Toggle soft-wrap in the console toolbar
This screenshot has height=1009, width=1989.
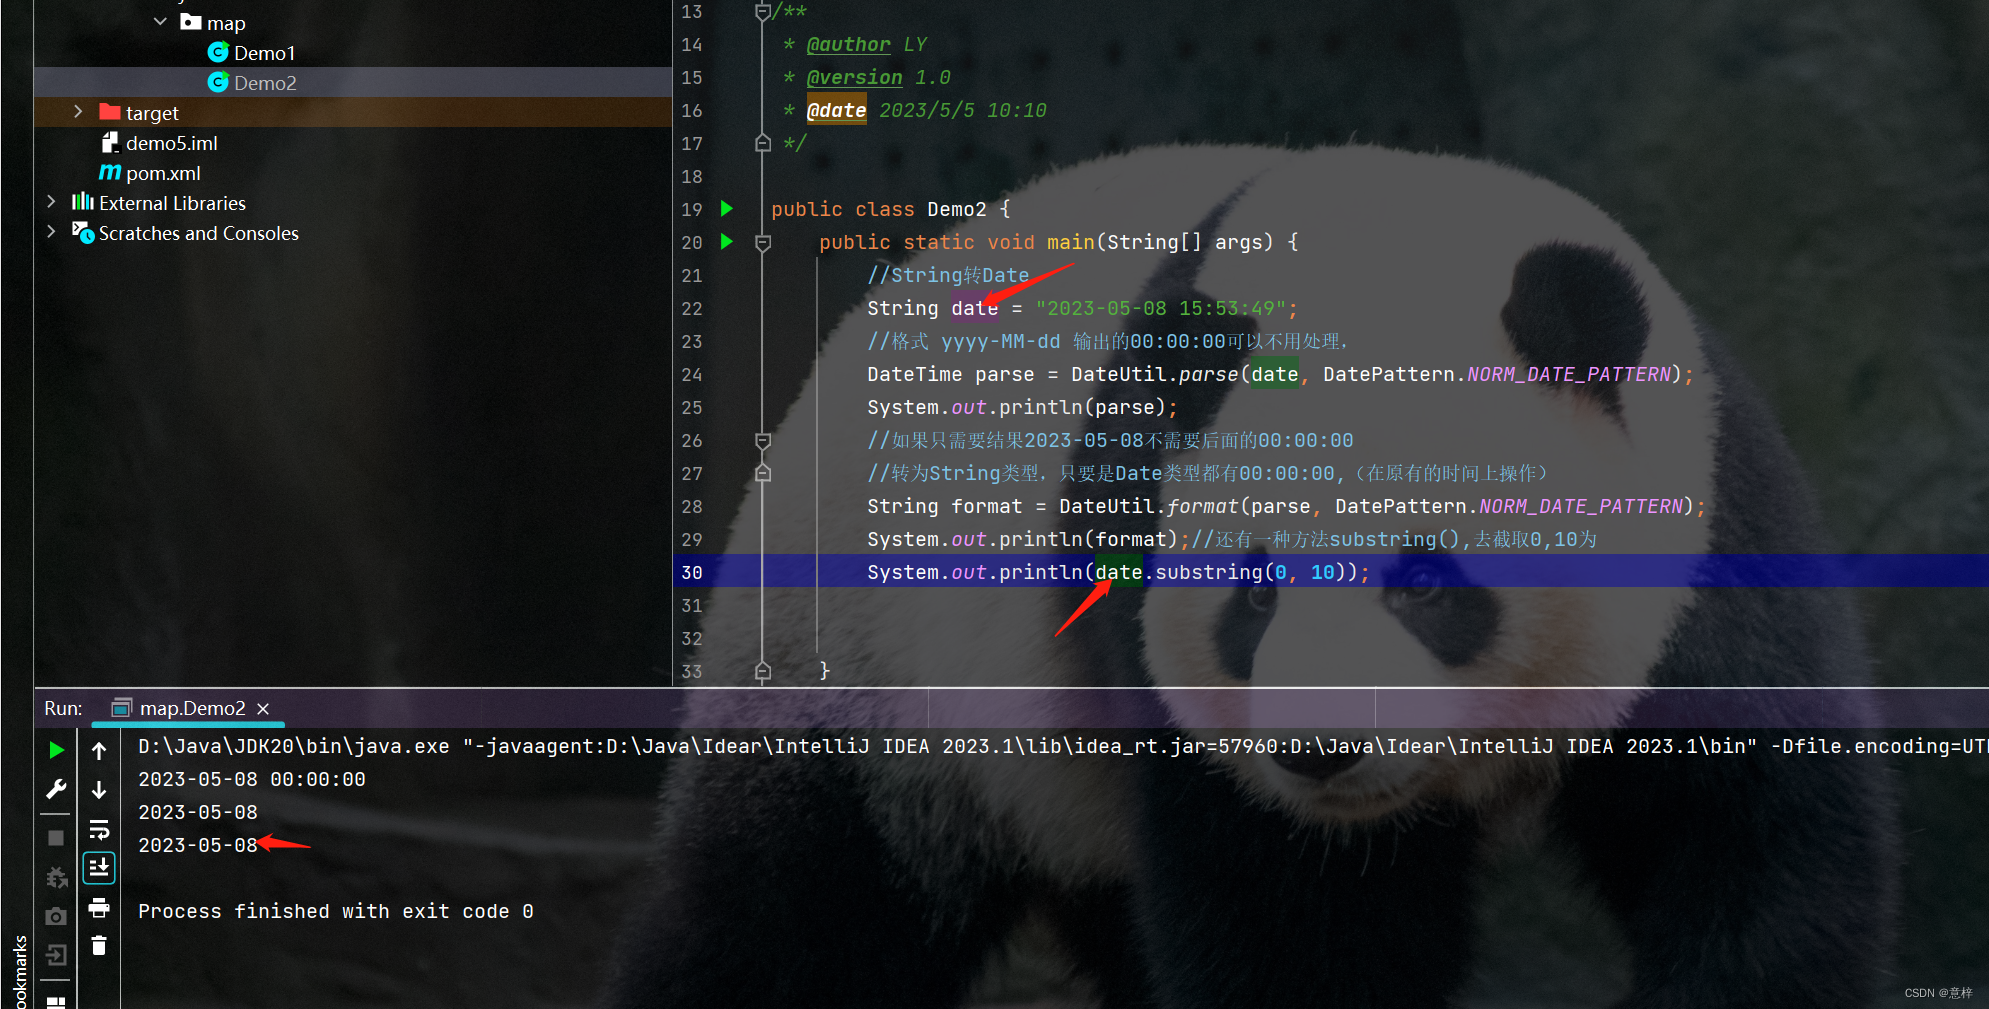(99, 829)
